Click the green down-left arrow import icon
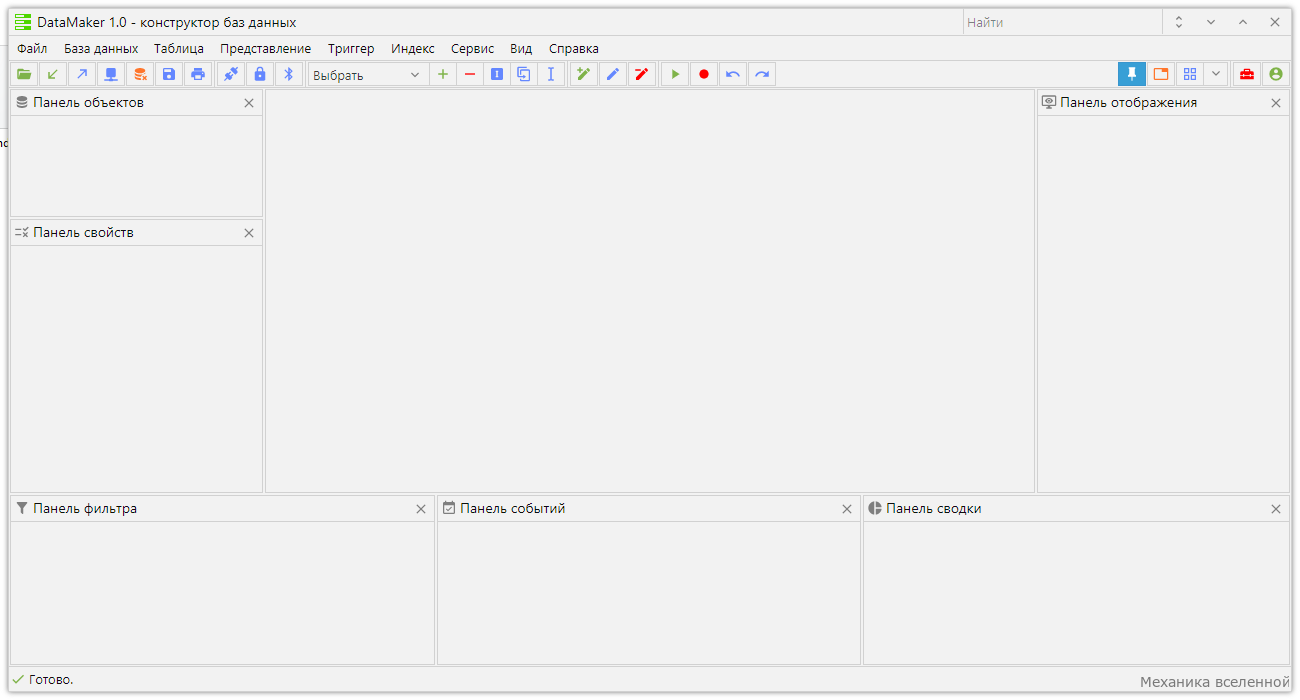 53,74
